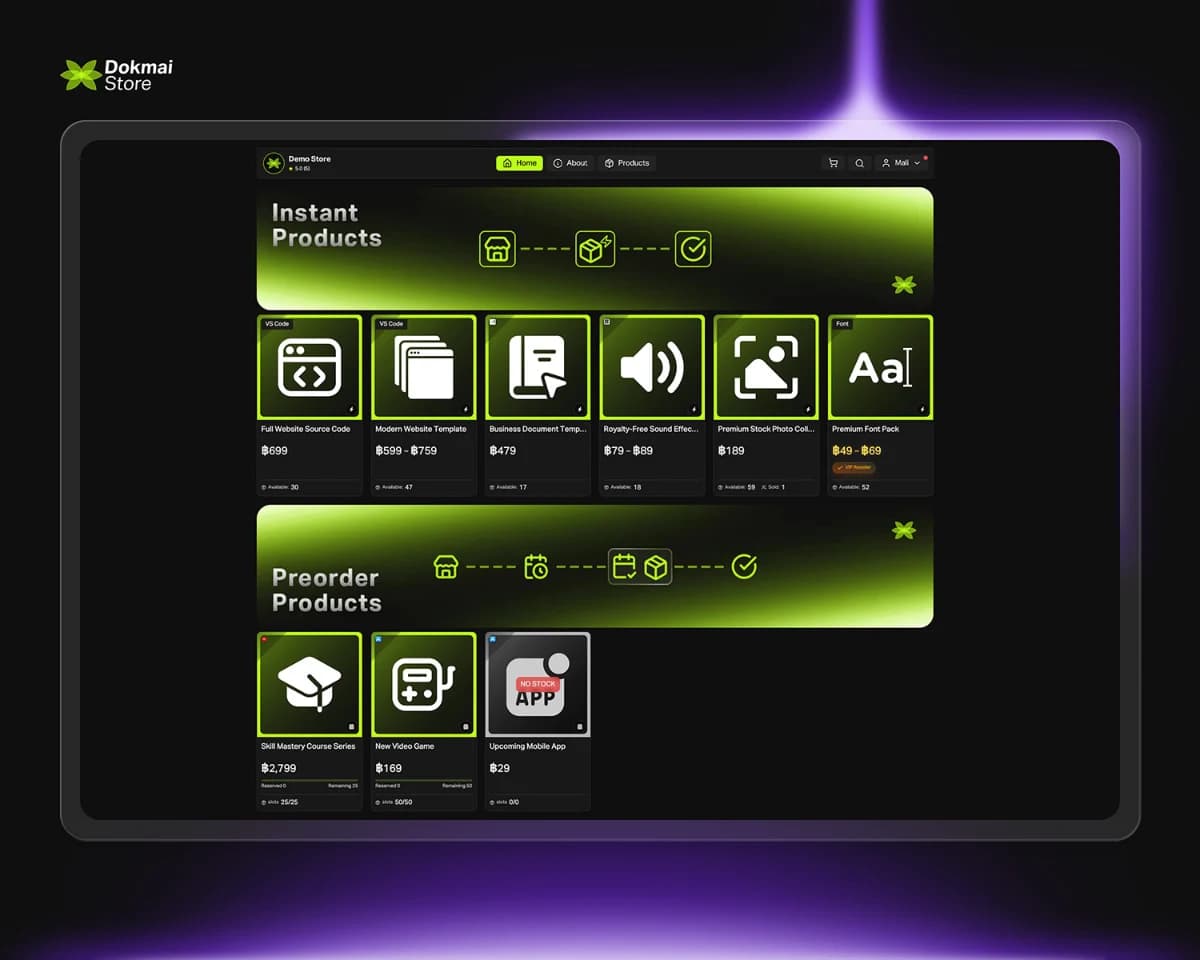Click the search icon in the header

(858, 163)
